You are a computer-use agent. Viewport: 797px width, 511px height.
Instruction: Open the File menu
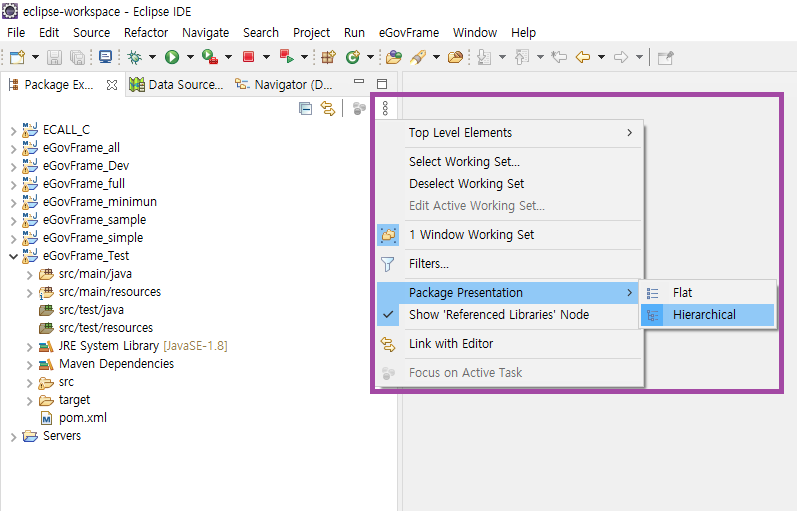[x=16, y=33]
